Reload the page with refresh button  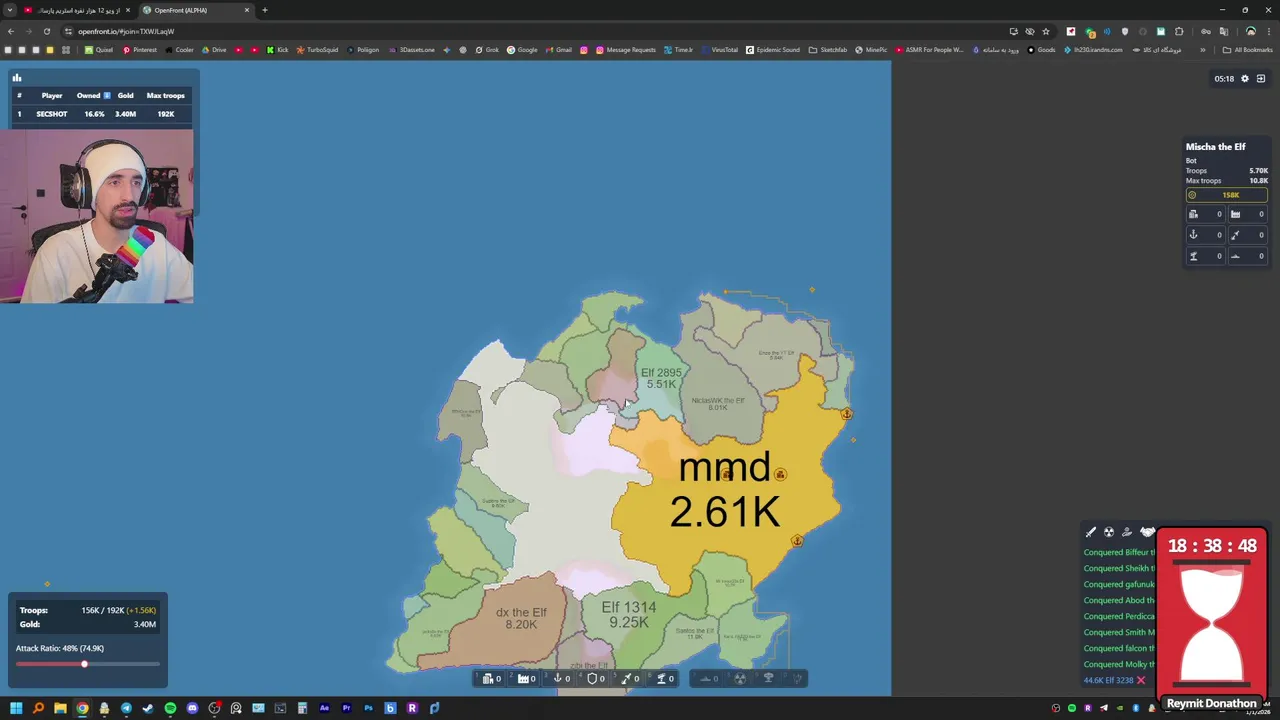pos(46,31)
